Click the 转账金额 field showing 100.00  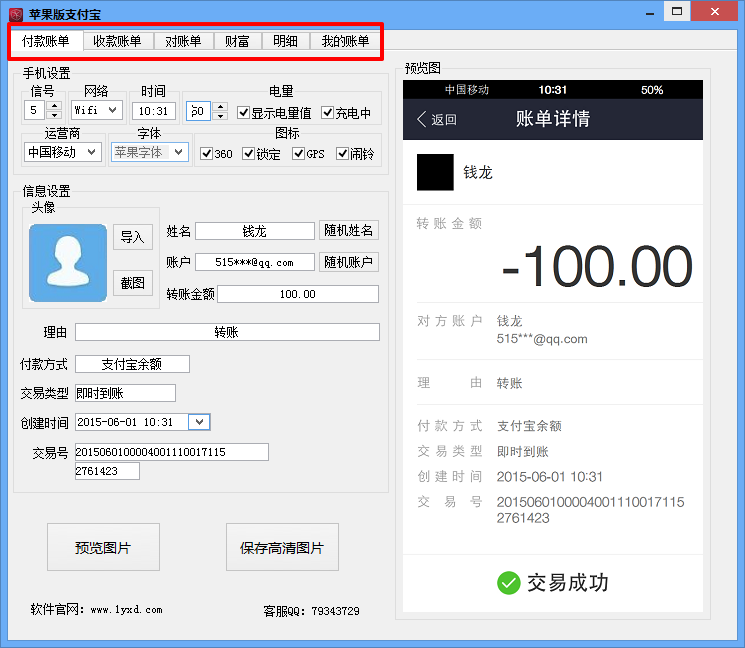tap(298, 294)
